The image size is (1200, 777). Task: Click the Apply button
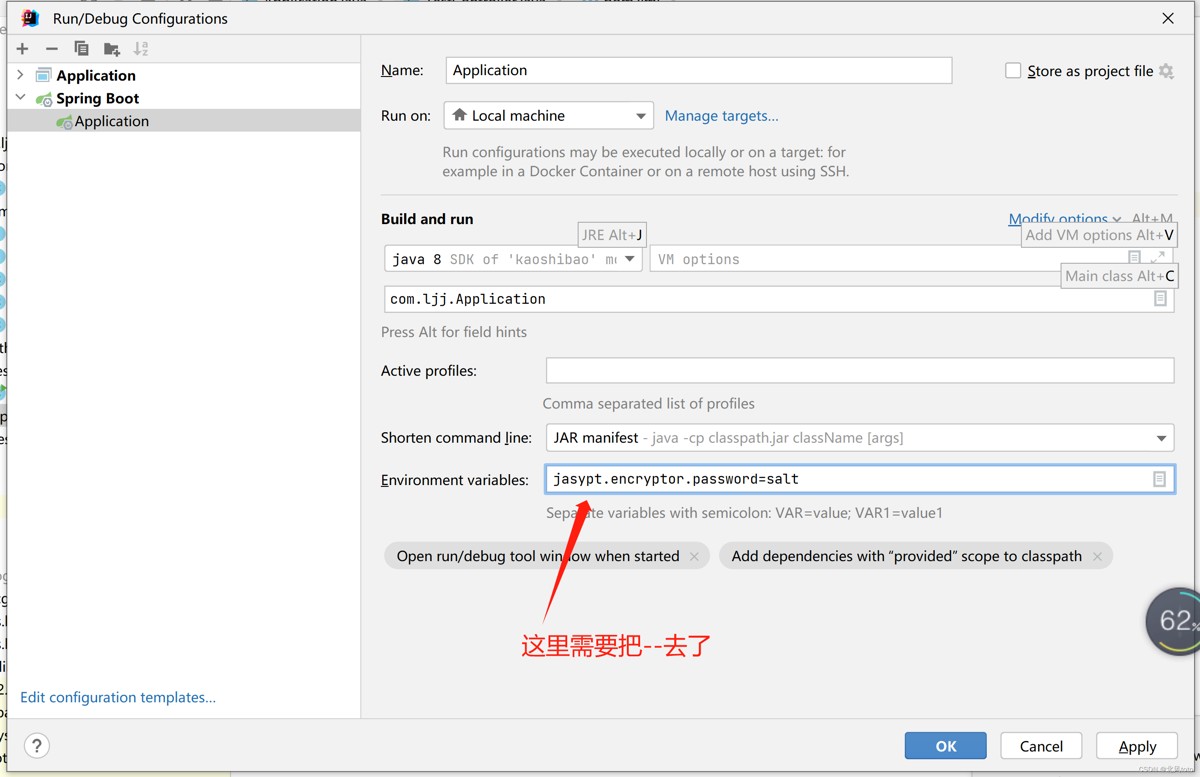point(1137,746)
